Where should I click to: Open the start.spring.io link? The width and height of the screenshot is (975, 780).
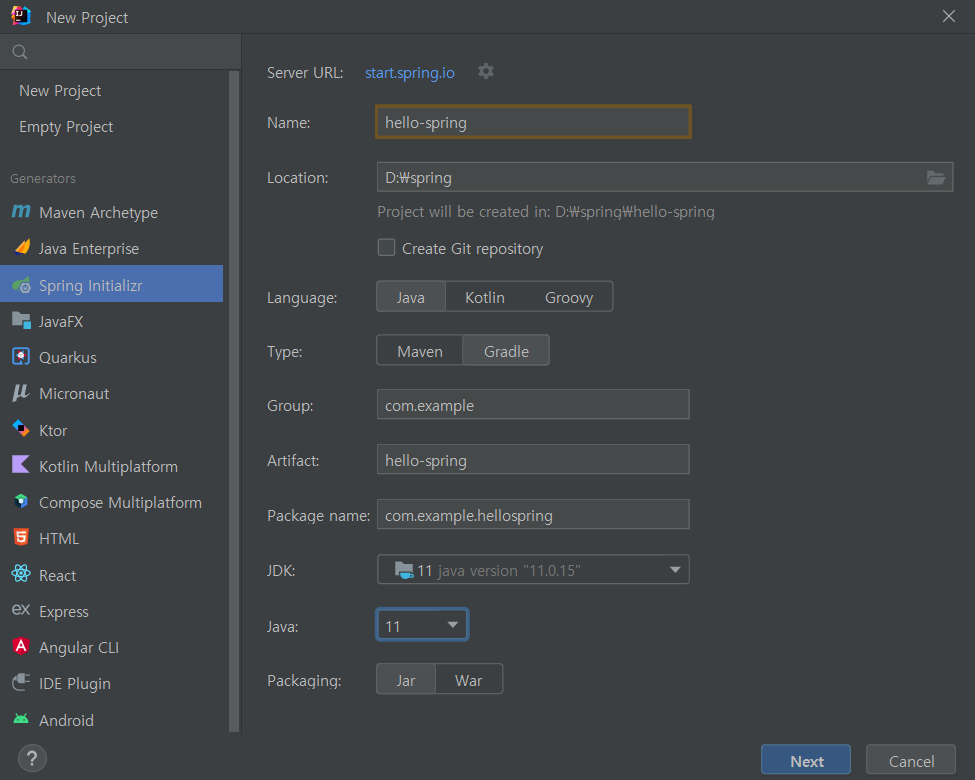(x=410, y=73)
